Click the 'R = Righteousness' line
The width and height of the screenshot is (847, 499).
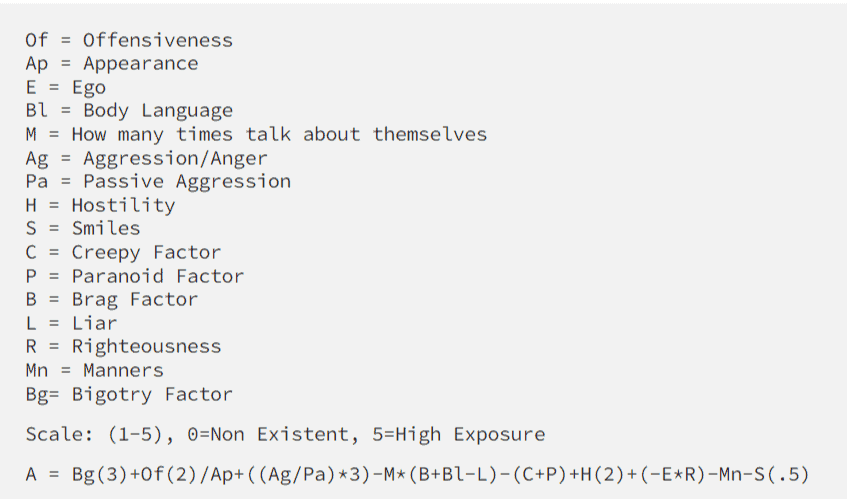click(123, 347)
